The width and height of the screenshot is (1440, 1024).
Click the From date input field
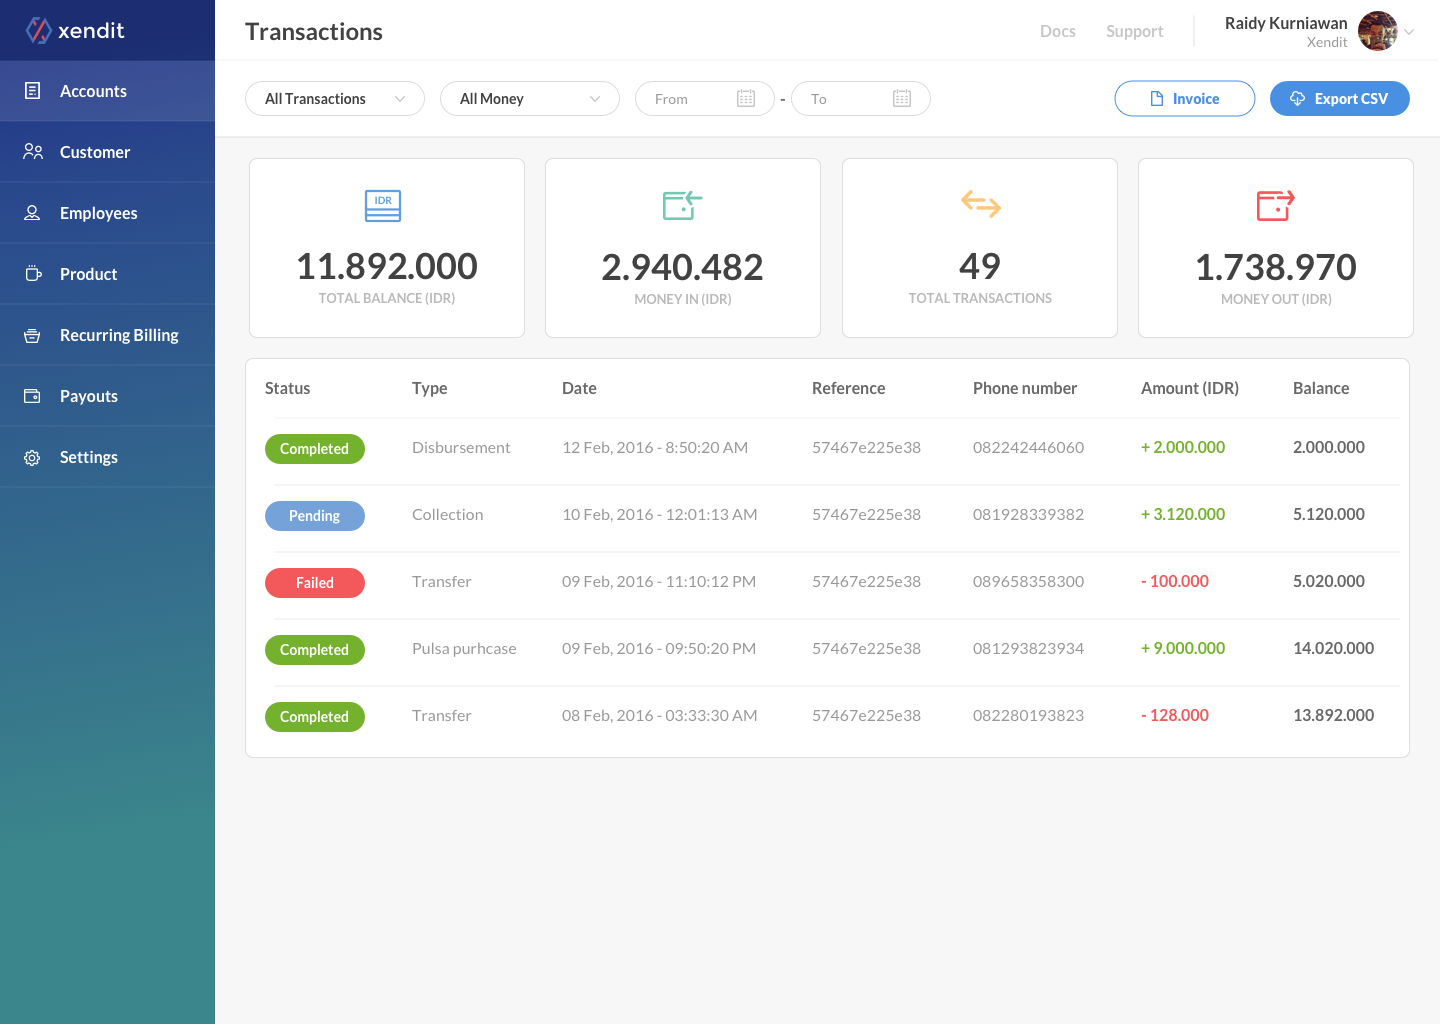(705, 98)
